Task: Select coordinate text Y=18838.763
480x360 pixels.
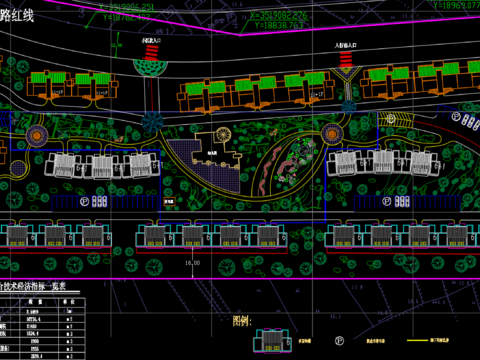Action: click(x=279, y=25)
